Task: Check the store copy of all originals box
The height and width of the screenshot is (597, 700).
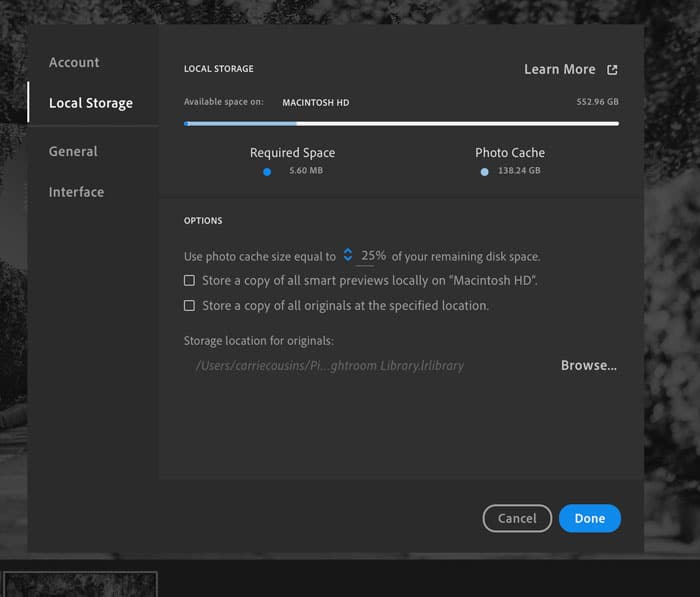Action: point(190,306)
